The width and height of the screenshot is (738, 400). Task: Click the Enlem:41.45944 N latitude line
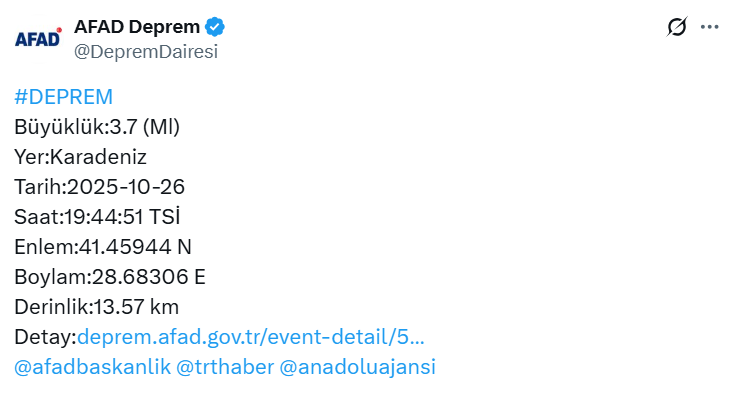(x=103, y=247)
